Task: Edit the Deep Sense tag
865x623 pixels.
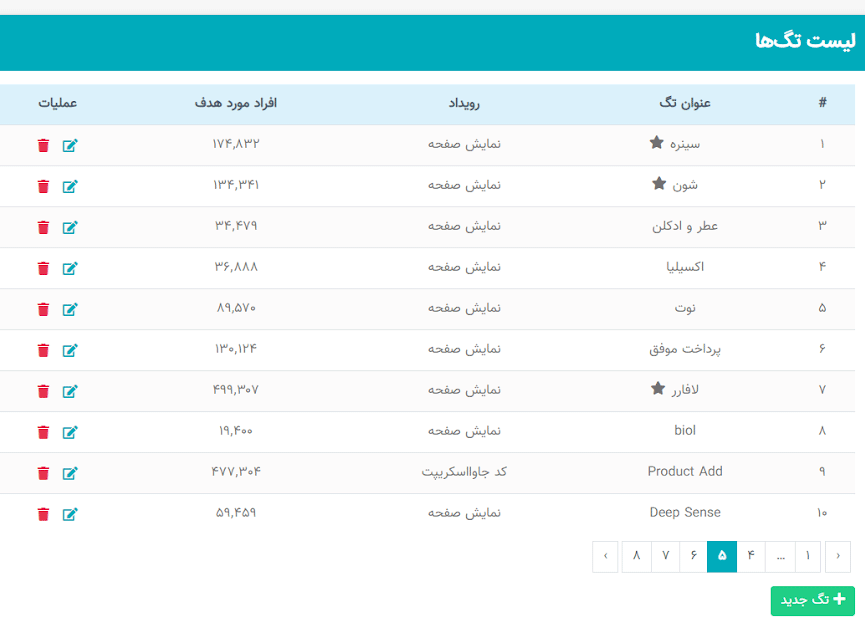Action: pyautogui.click(x=70, y=514)
